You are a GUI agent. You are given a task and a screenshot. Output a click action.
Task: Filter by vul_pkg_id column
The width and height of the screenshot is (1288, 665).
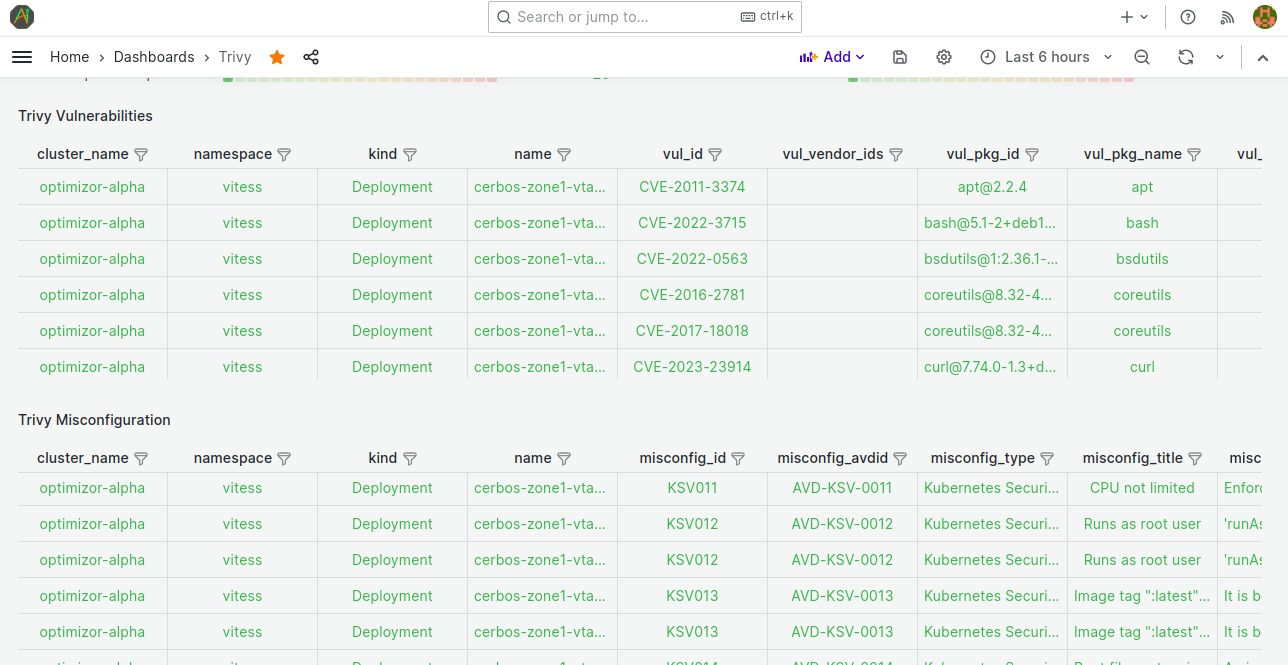pos(1032,155)
